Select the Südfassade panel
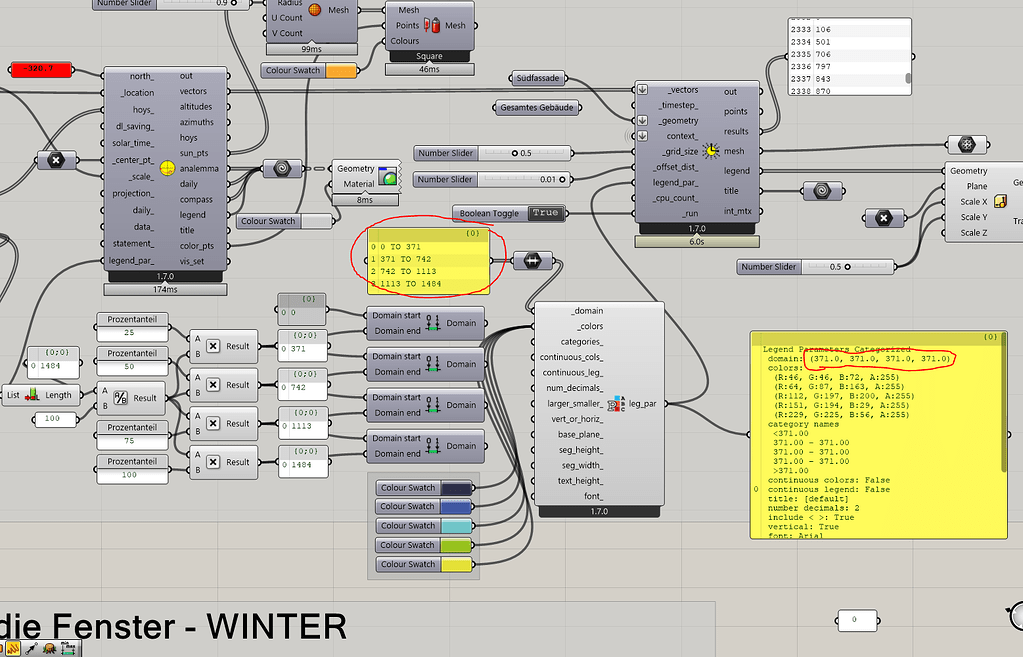Screen dimensions: 1023x657 pos(538,77)
